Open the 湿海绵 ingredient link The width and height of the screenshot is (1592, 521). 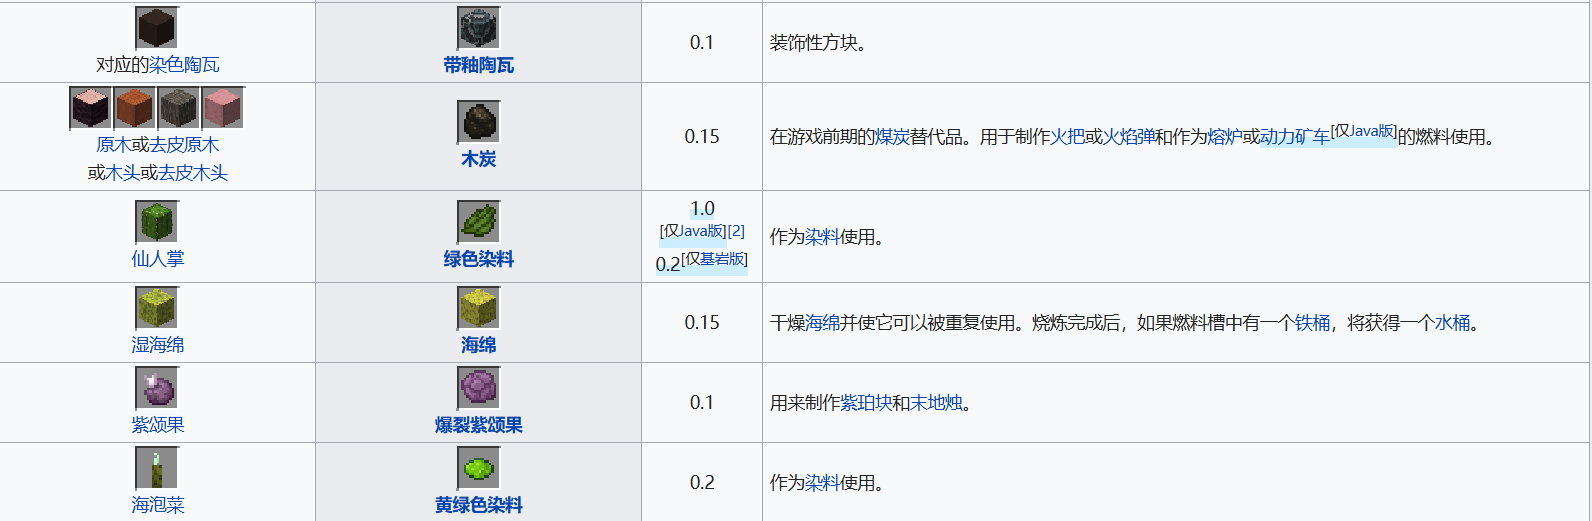point(157,345)
